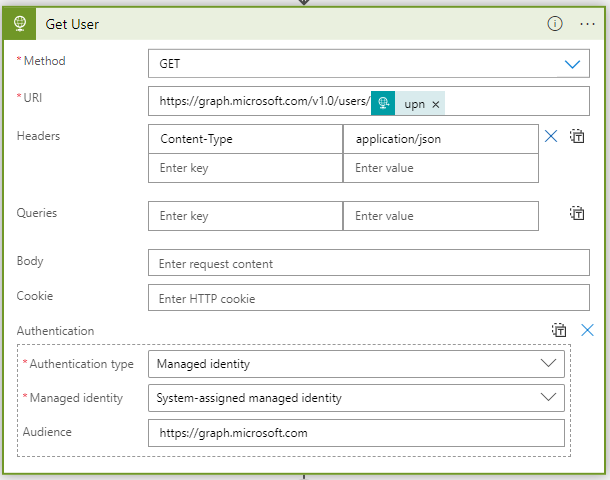Screen dimensions: 610x480
Task: Click the application/json header value cell
Action: (x=440, y=139)
